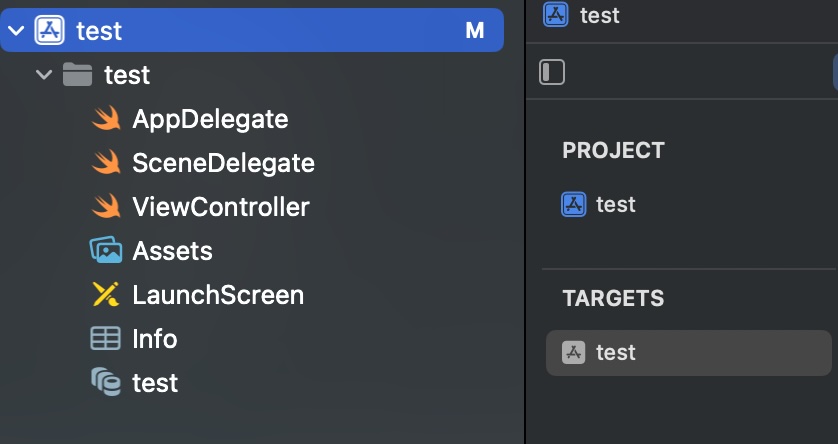838x444 pixels.
Task: Open LaunchScreen in the file list
Action: pos(218,295)
